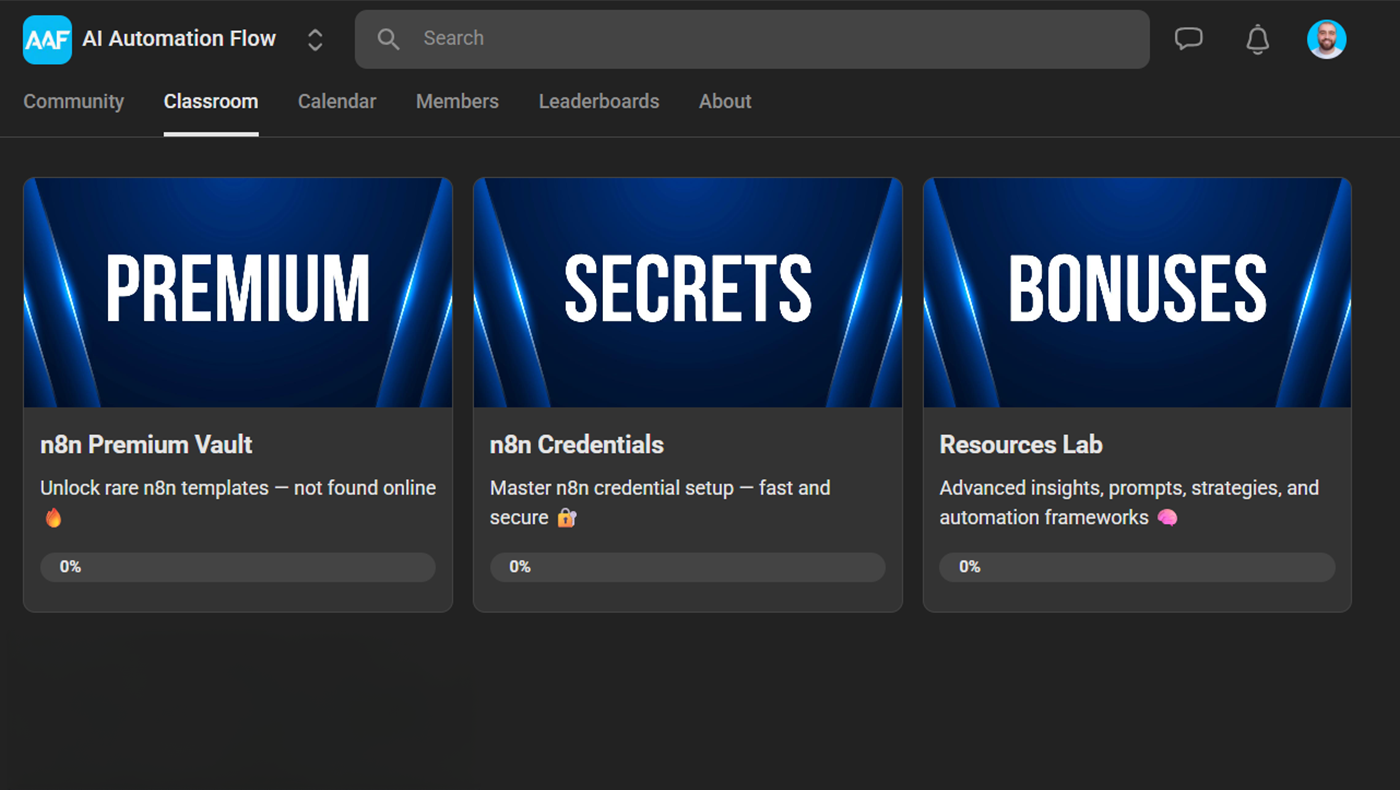This screenshot has height=790, width=1400.
Task: Open the SECRETS course thumbnail
Action: [x=688, y=292]
